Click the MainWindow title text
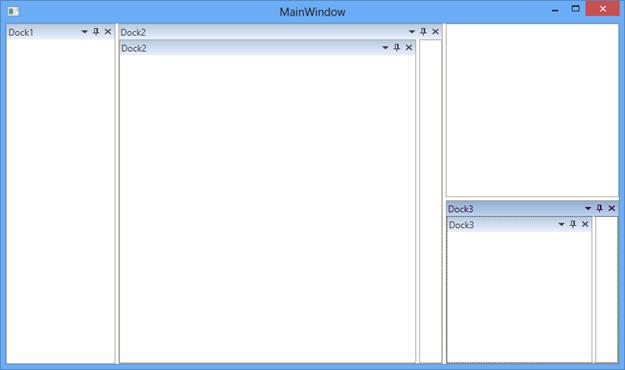The height and width of the screenshot is (370, 625). [312, 12]
